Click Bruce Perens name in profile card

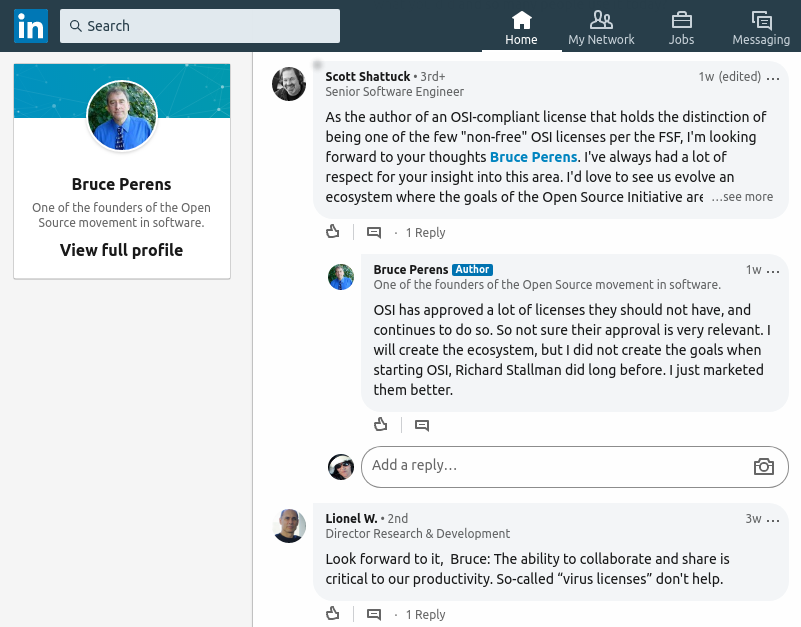(122, 184)
